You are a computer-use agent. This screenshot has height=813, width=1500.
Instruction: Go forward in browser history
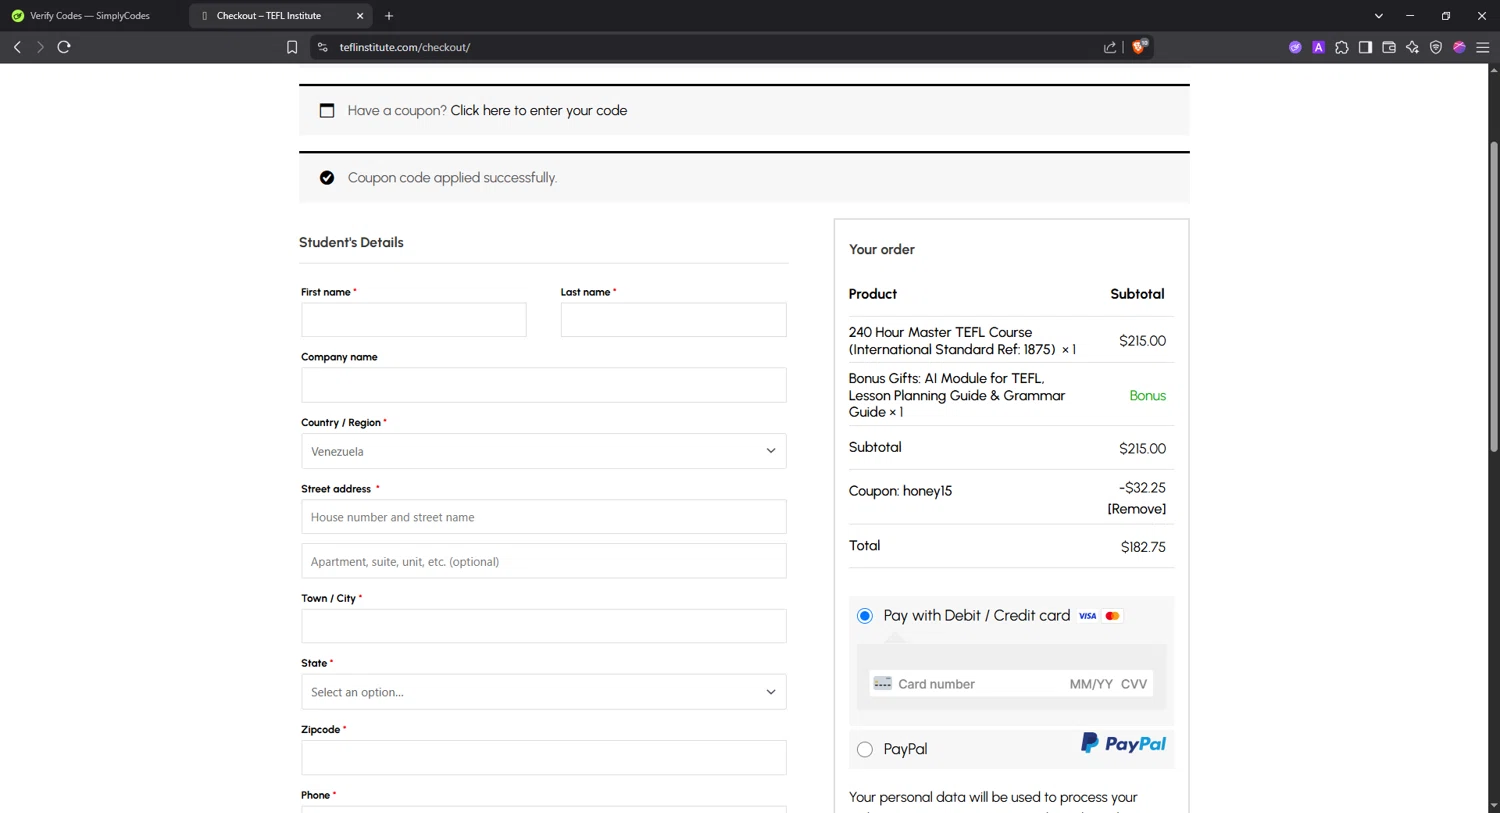[40, 47]
